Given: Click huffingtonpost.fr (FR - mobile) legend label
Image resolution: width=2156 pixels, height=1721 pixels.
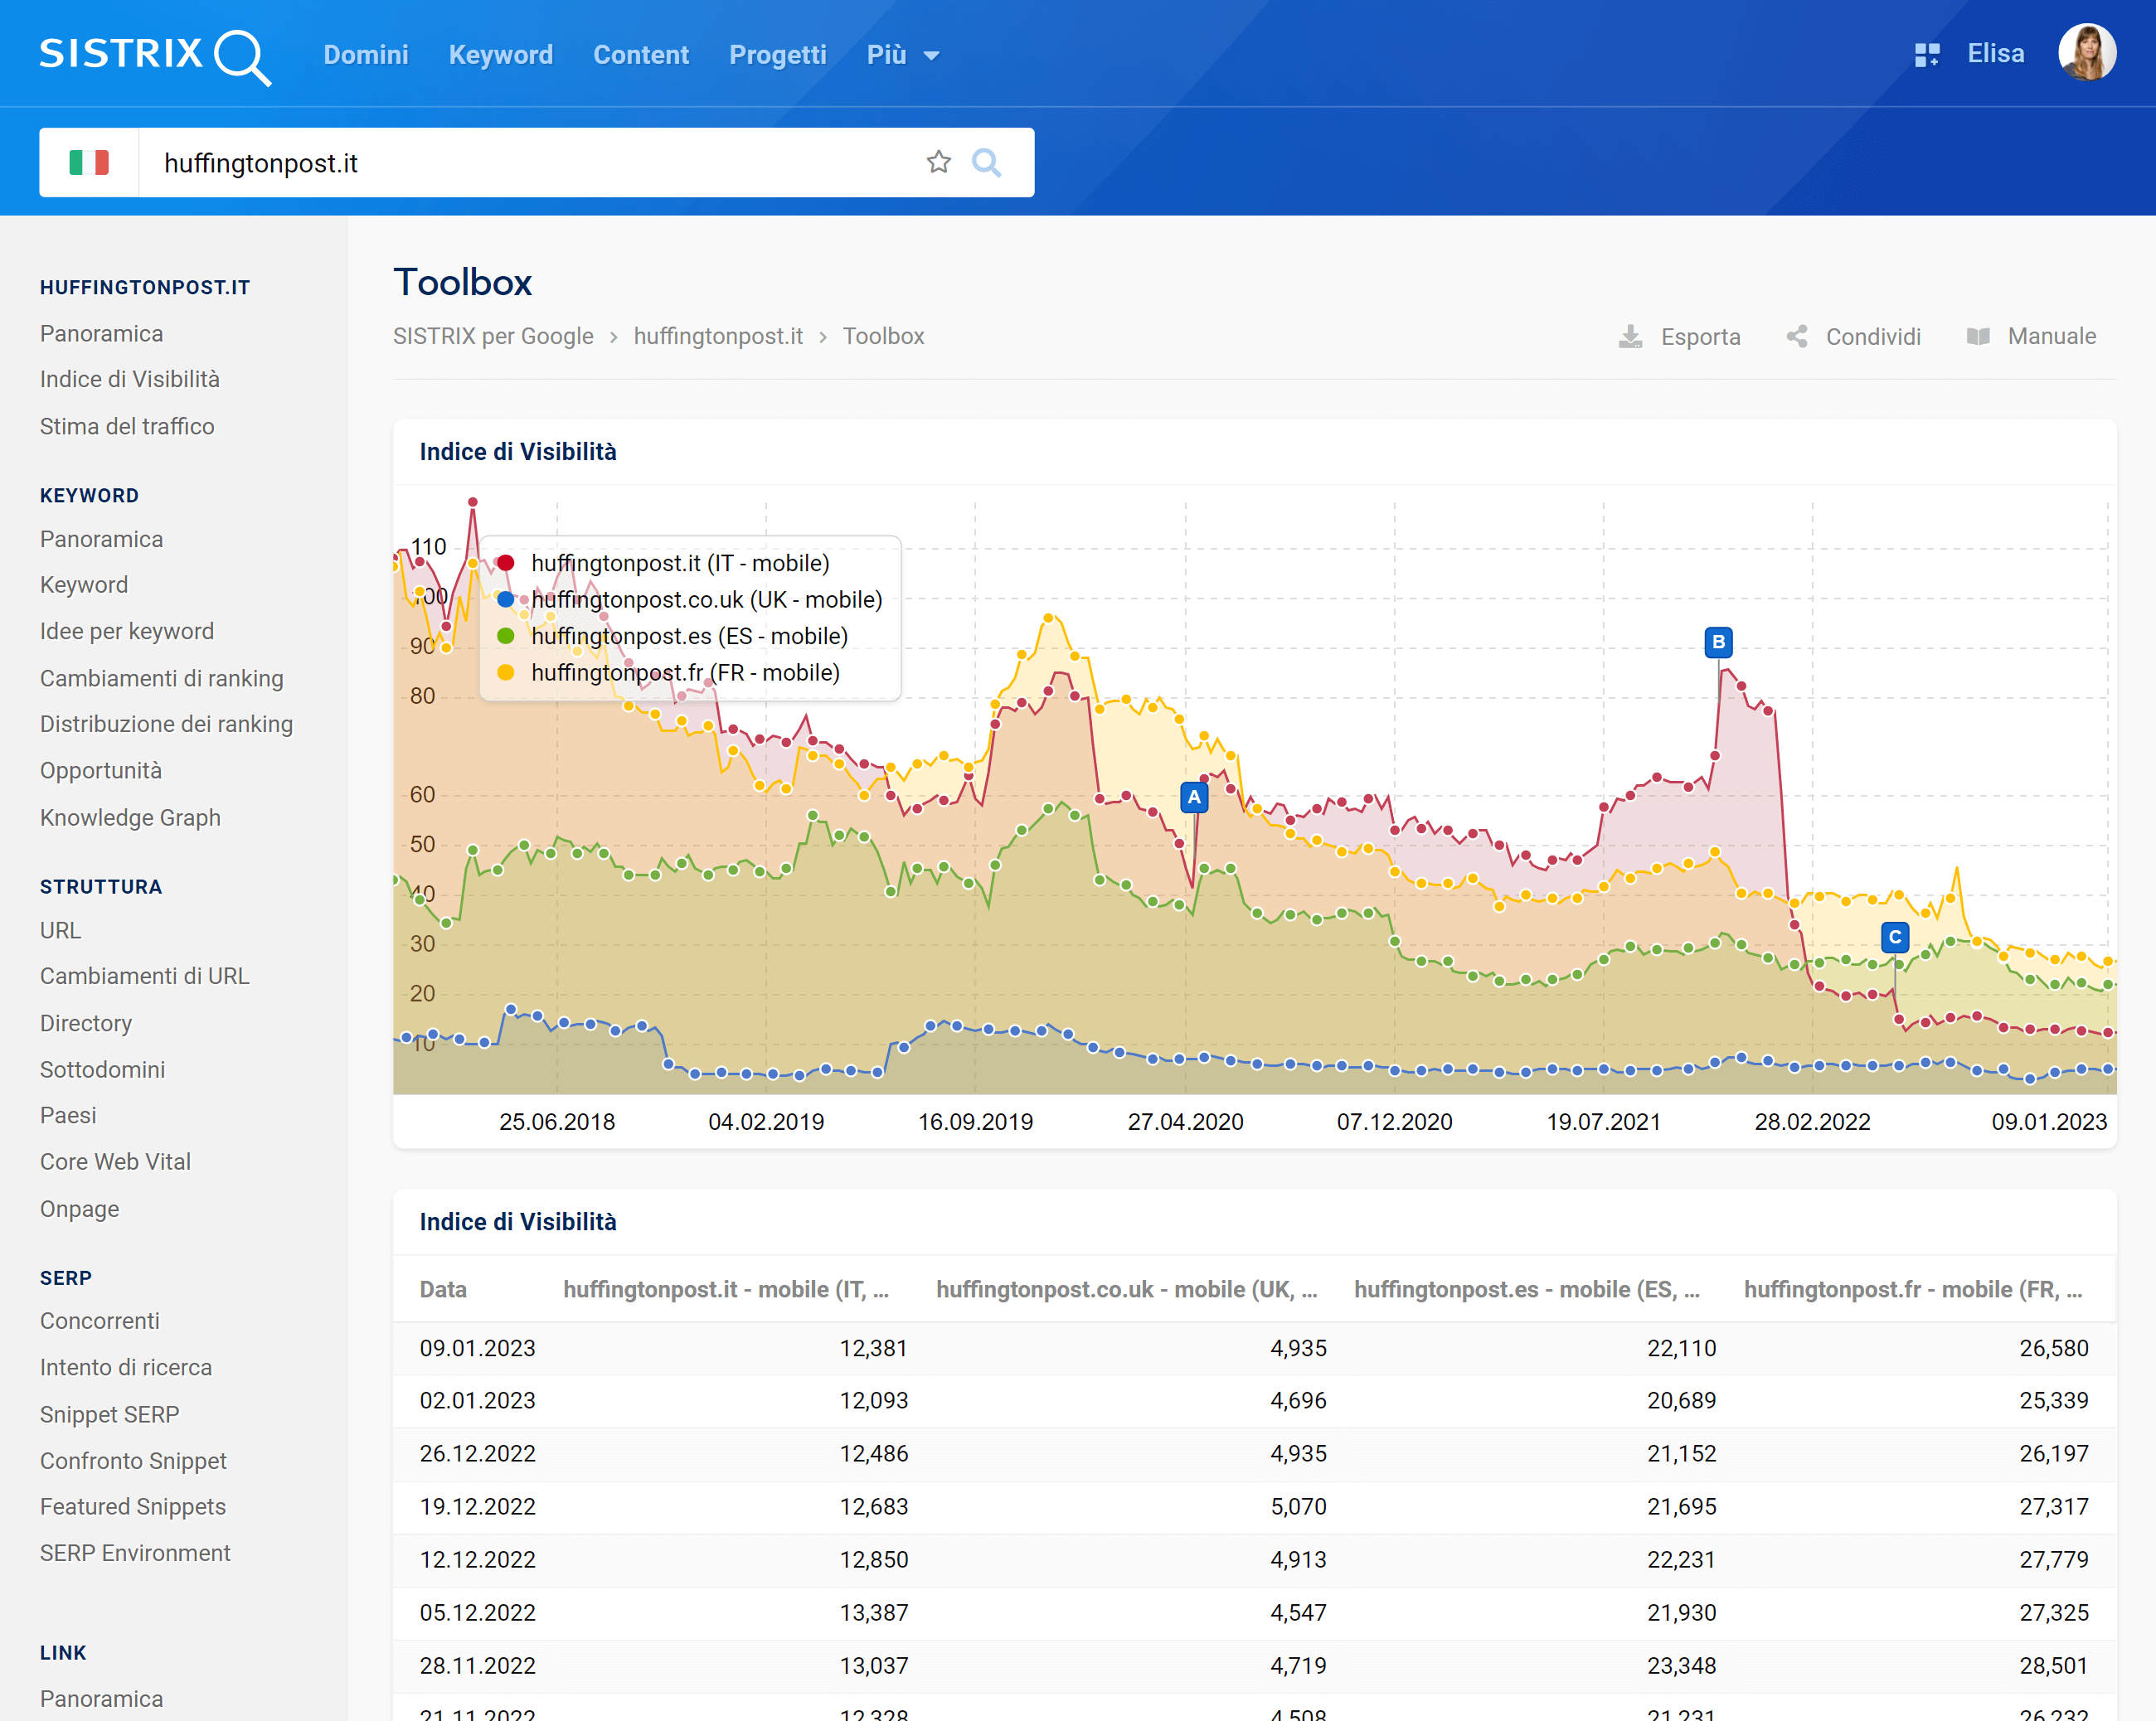Looking at the screenshot, I should (x=685, y=672).
